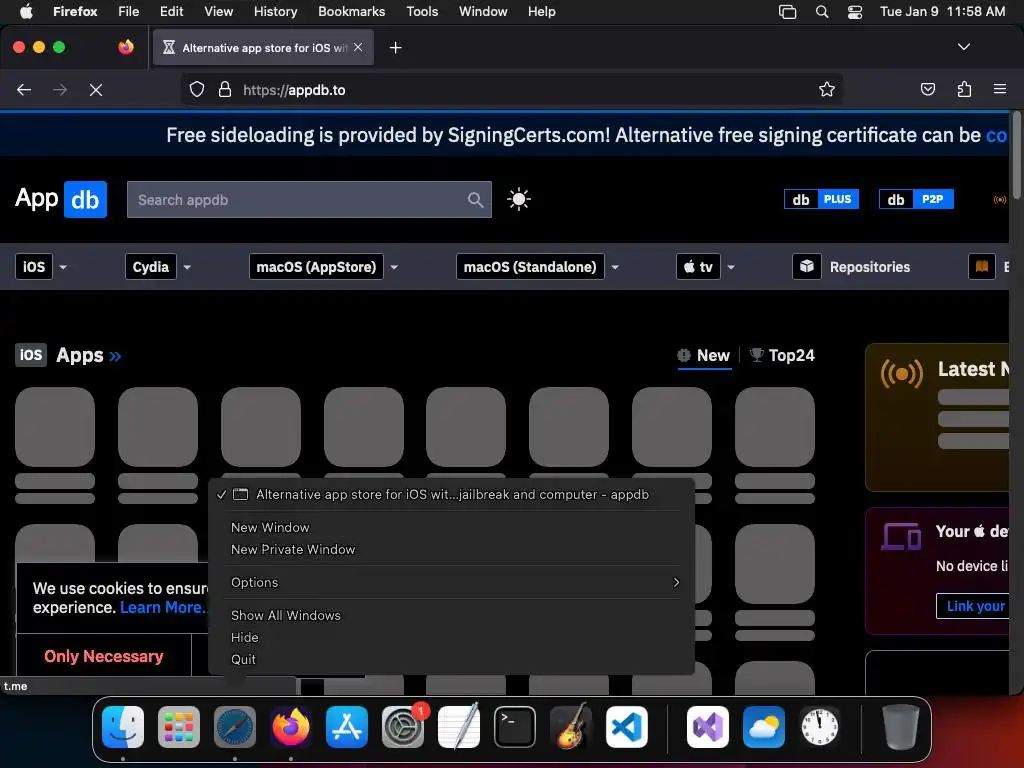Stop loading the page
The image size is (1024, 768).
[96, 90]
